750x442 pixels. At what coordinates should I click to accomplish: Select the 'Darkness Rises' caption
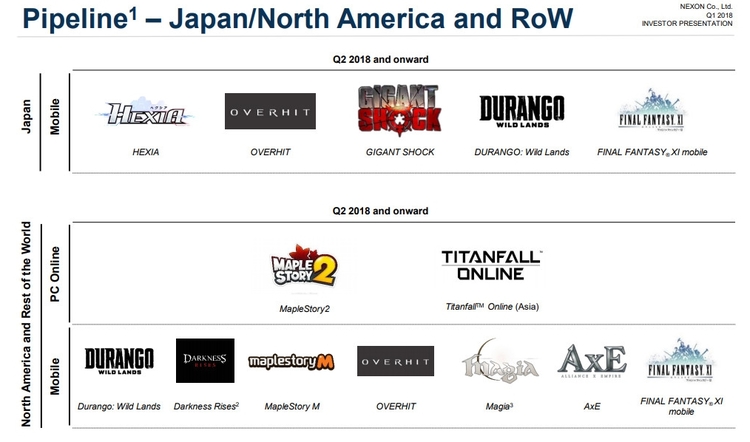coord(206,407)
